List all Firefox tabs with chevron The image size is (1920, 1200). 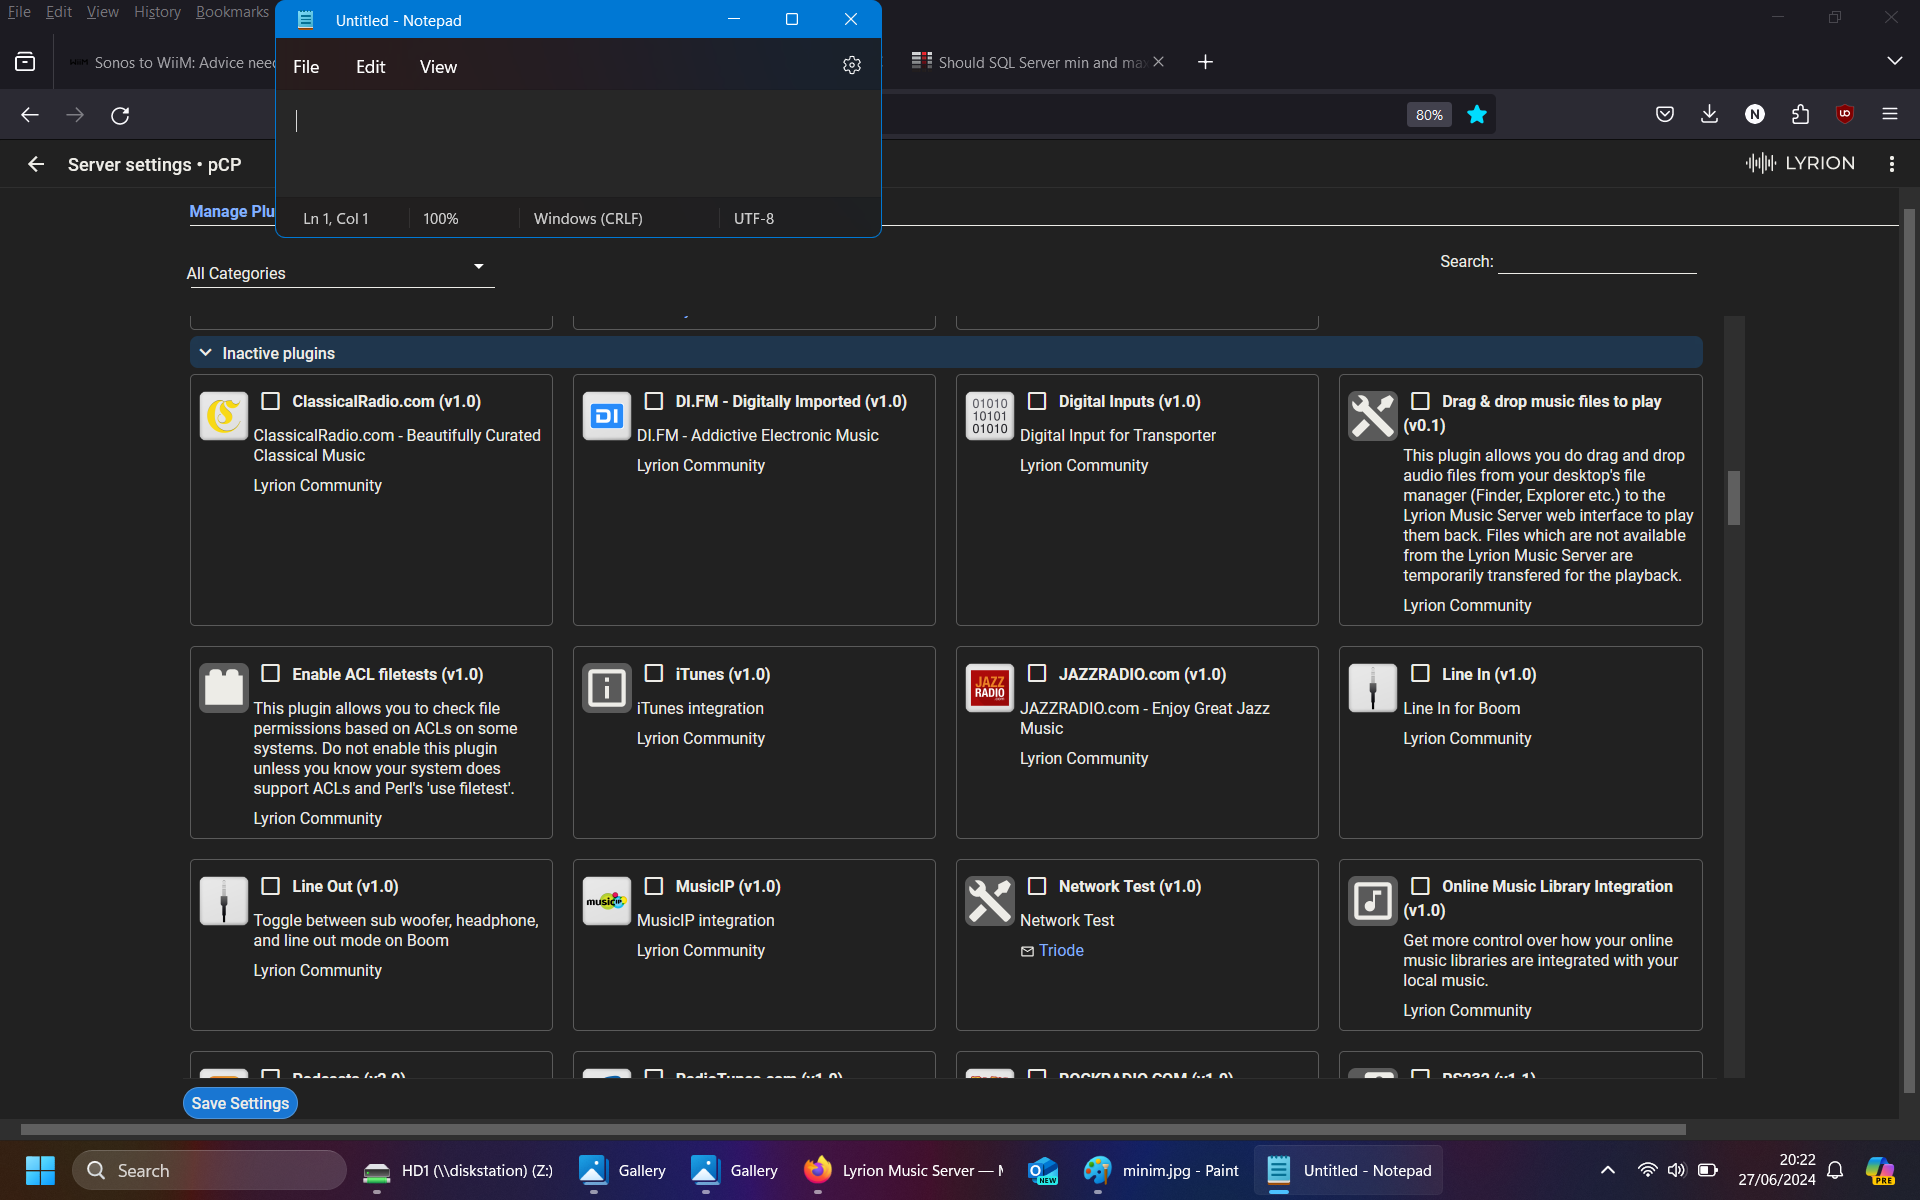point(1894,62)
